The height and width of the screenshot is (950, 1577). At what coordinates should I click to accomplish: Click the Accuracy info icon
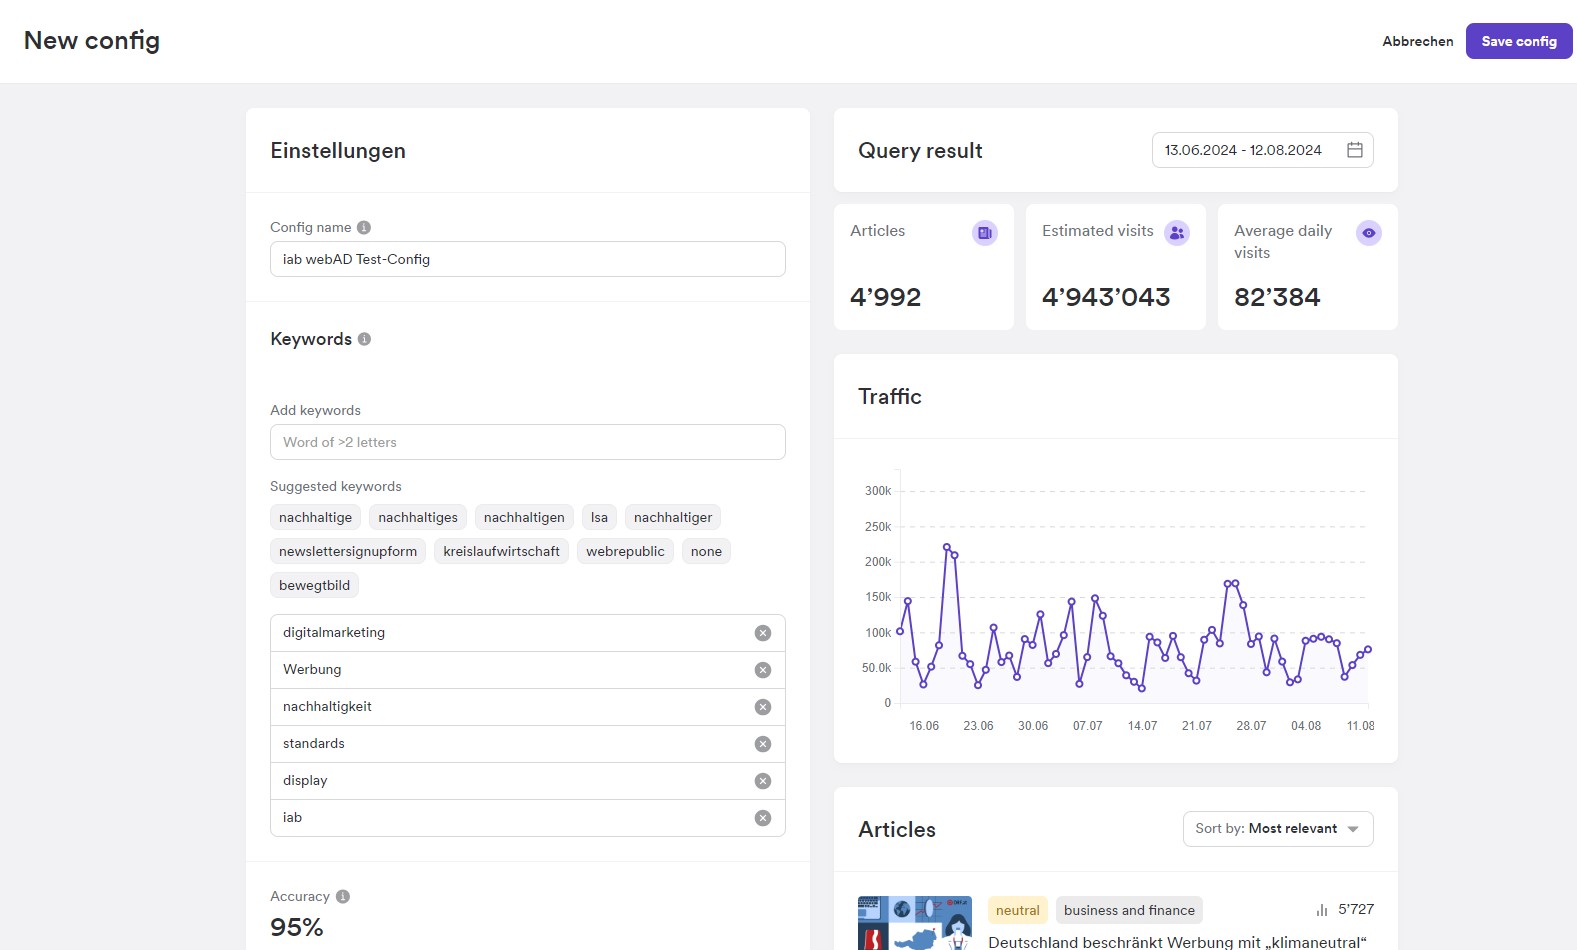(343, 897)
